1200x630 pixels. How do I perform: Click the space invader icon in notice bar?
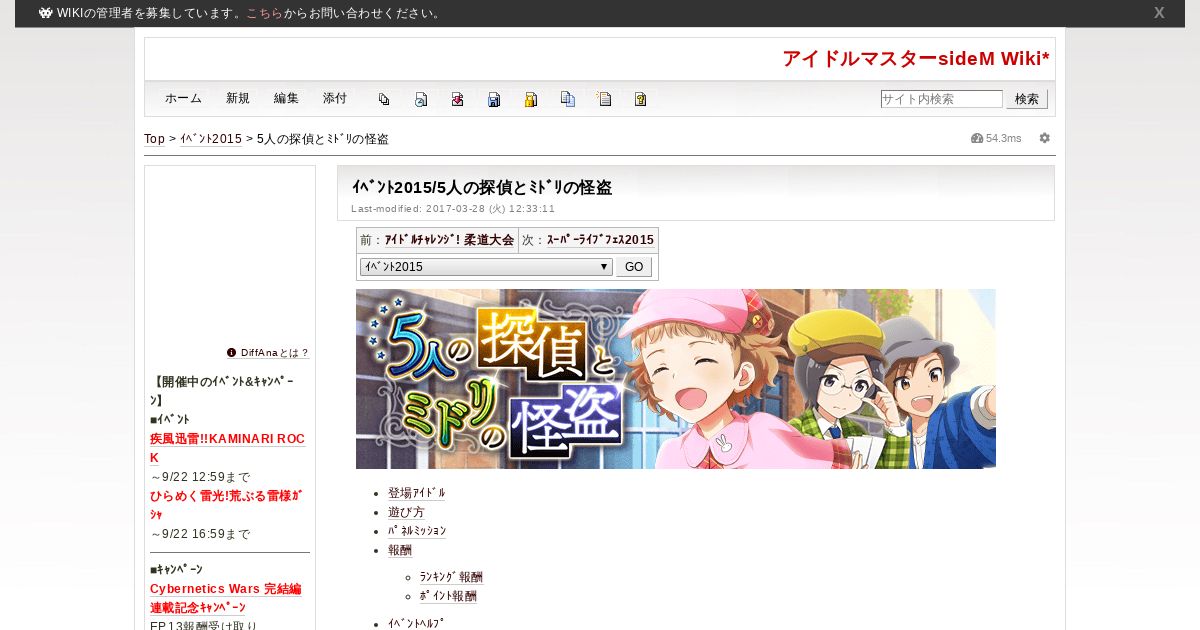pyautogui.click(x=46, y=13)
